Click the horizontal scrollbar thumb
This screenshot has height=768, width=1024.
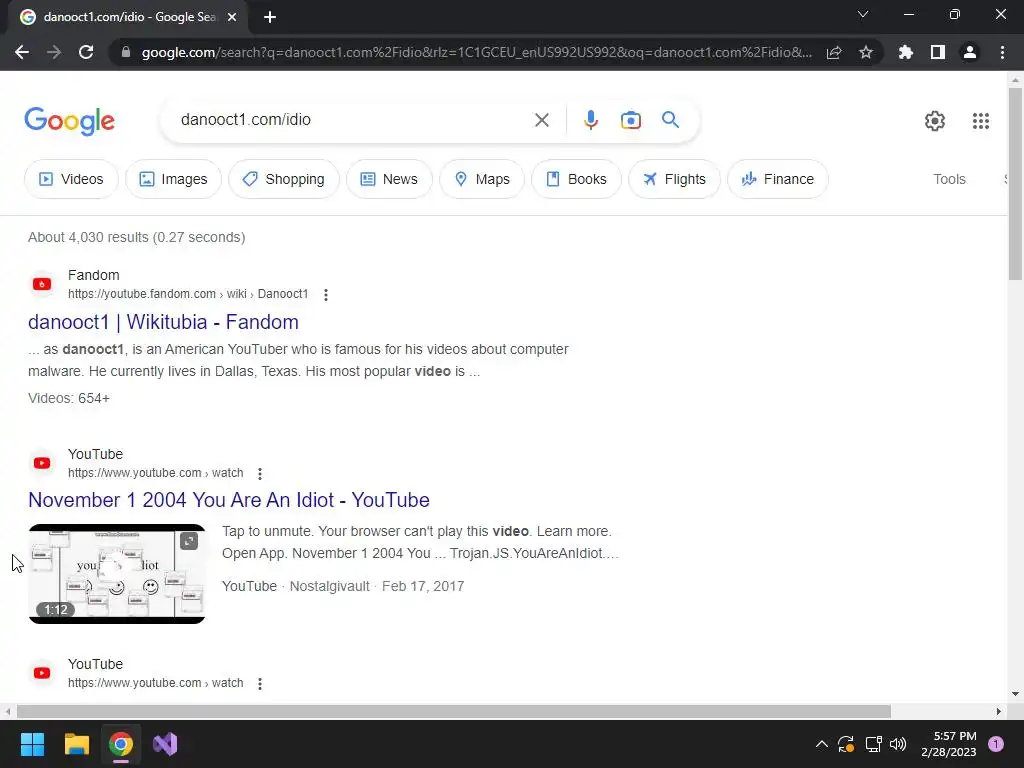(x=454, y=711)
